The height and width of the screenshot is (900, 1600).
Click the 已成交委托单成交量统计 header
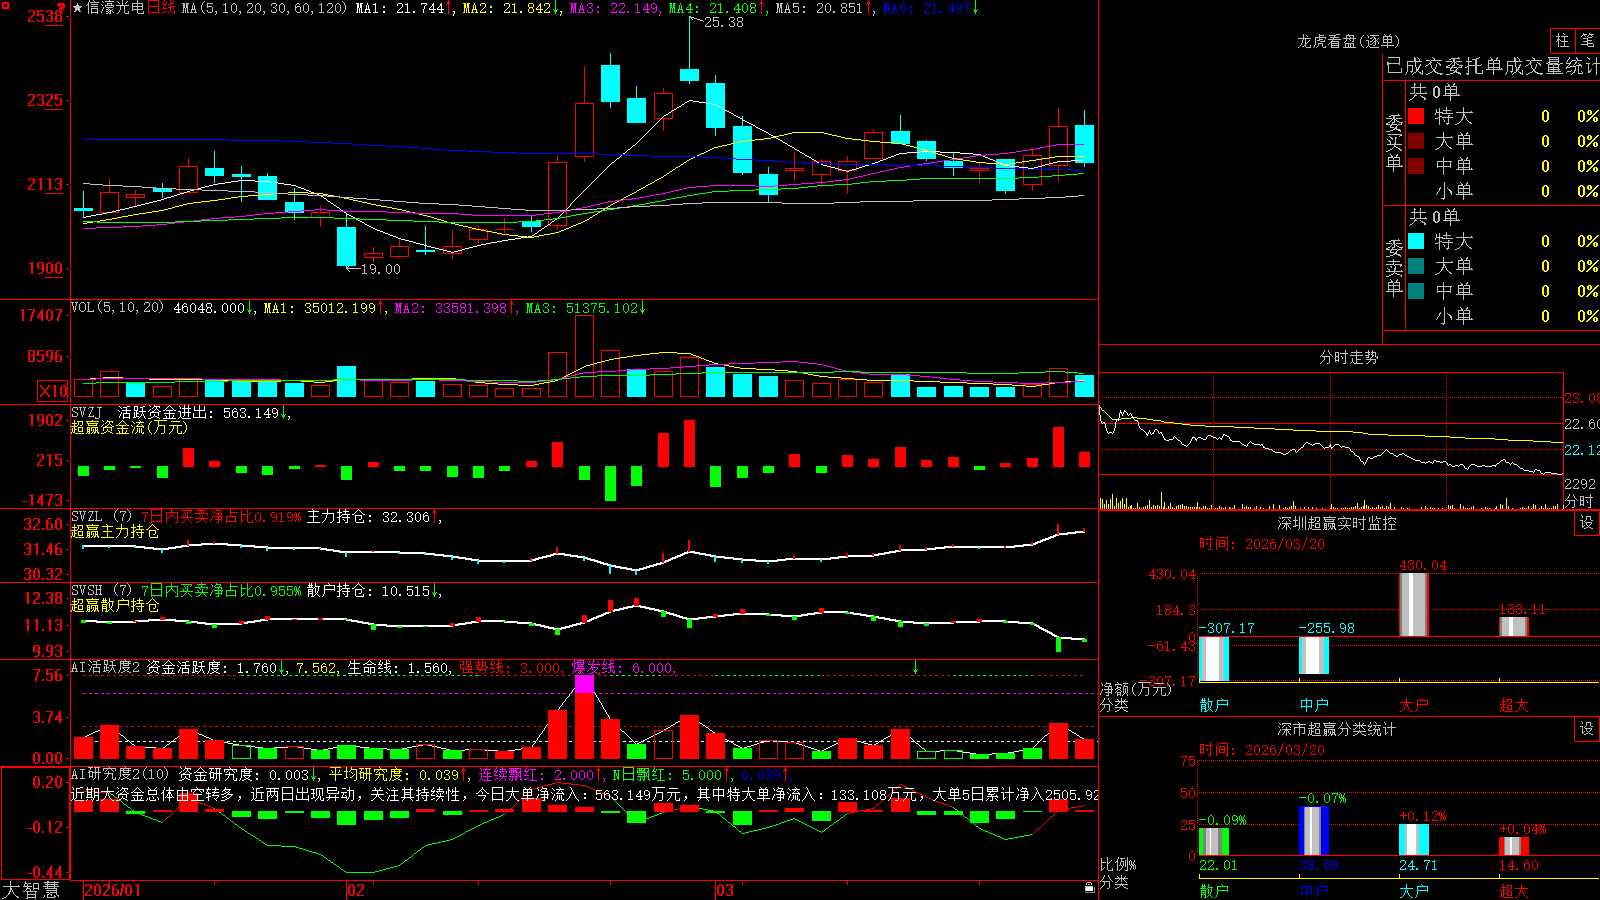pos(1492,66)
